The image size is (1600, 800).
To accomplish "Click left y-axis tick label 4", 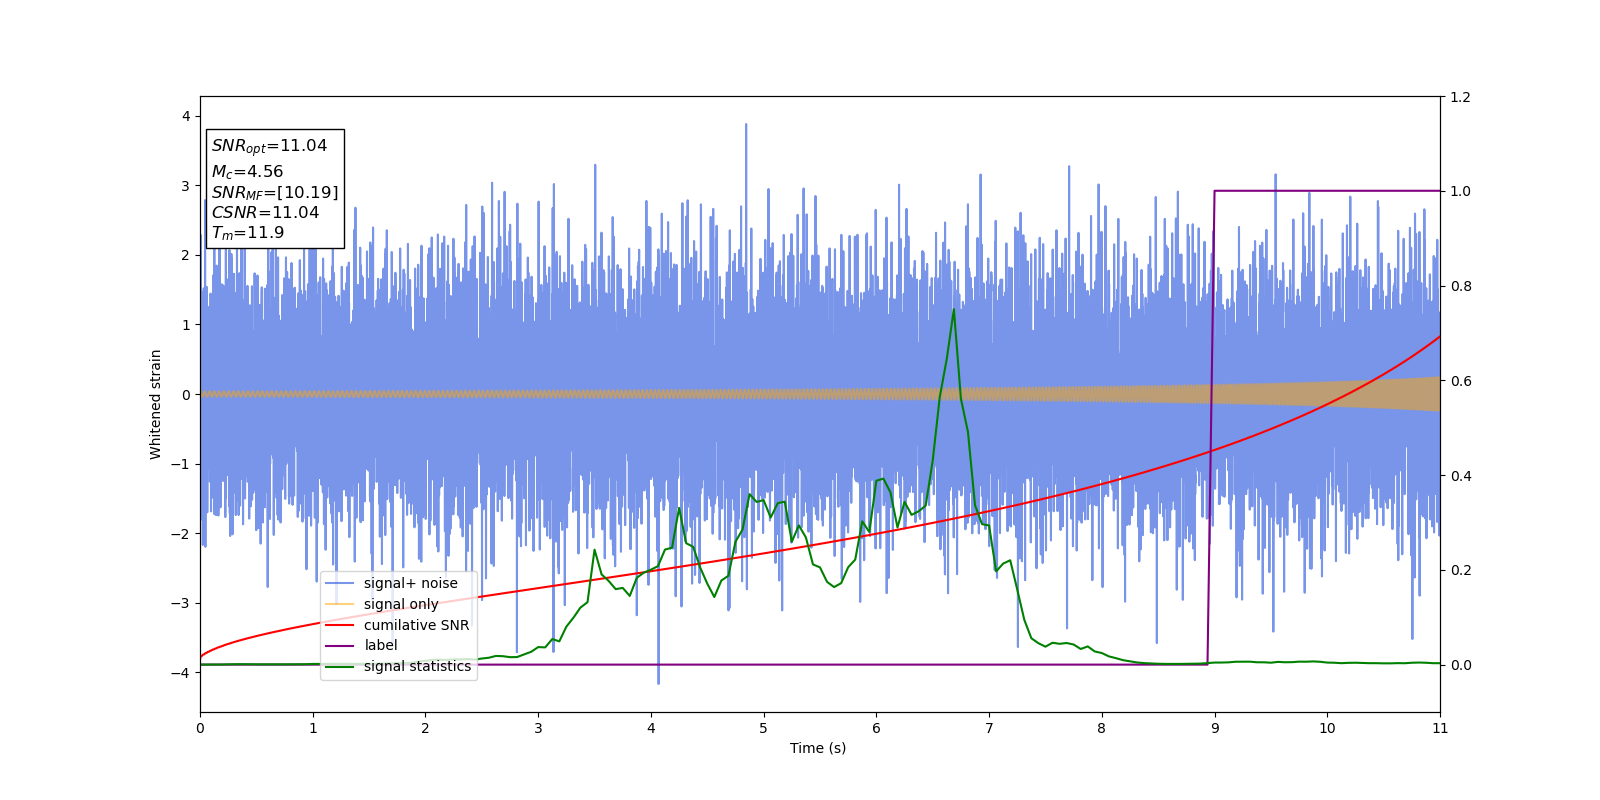I will [186, 116].
